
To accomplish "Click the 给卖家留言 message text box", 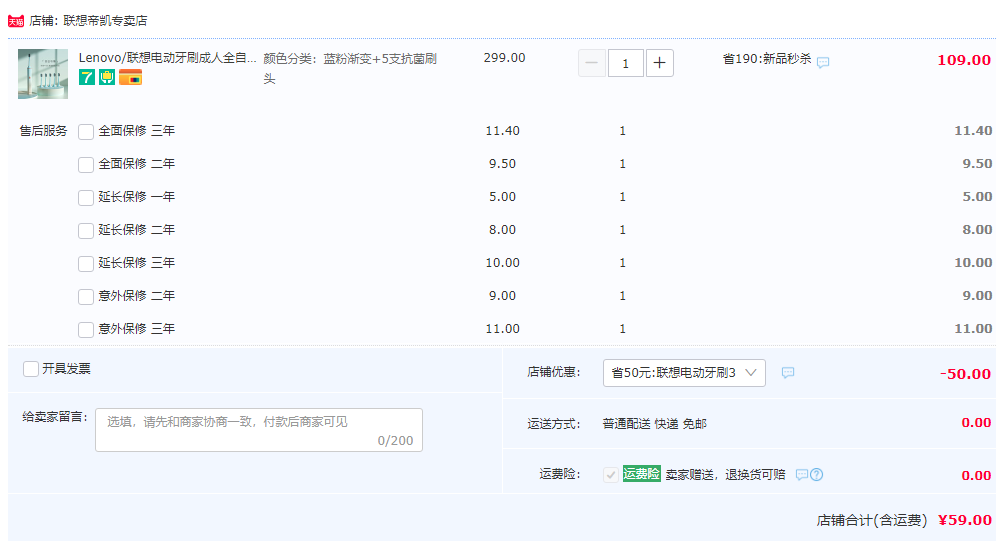I will (x=259, y=430).
